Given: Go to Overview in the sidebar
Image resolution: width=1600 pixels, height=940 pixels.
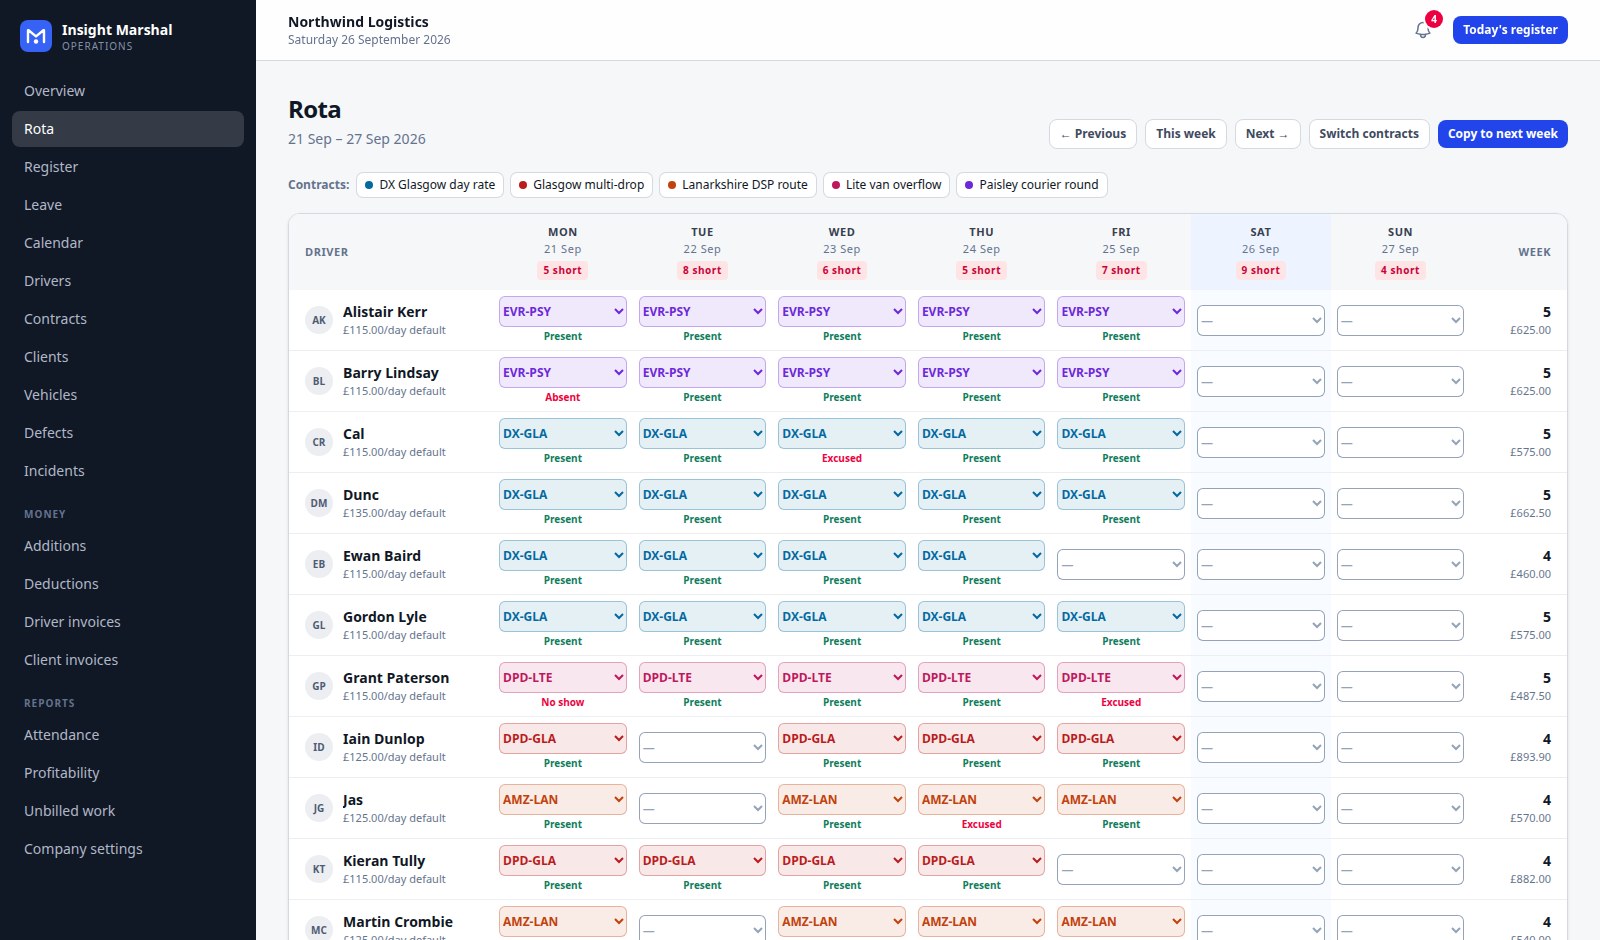Looking at the screenshot, I should 128,91.
